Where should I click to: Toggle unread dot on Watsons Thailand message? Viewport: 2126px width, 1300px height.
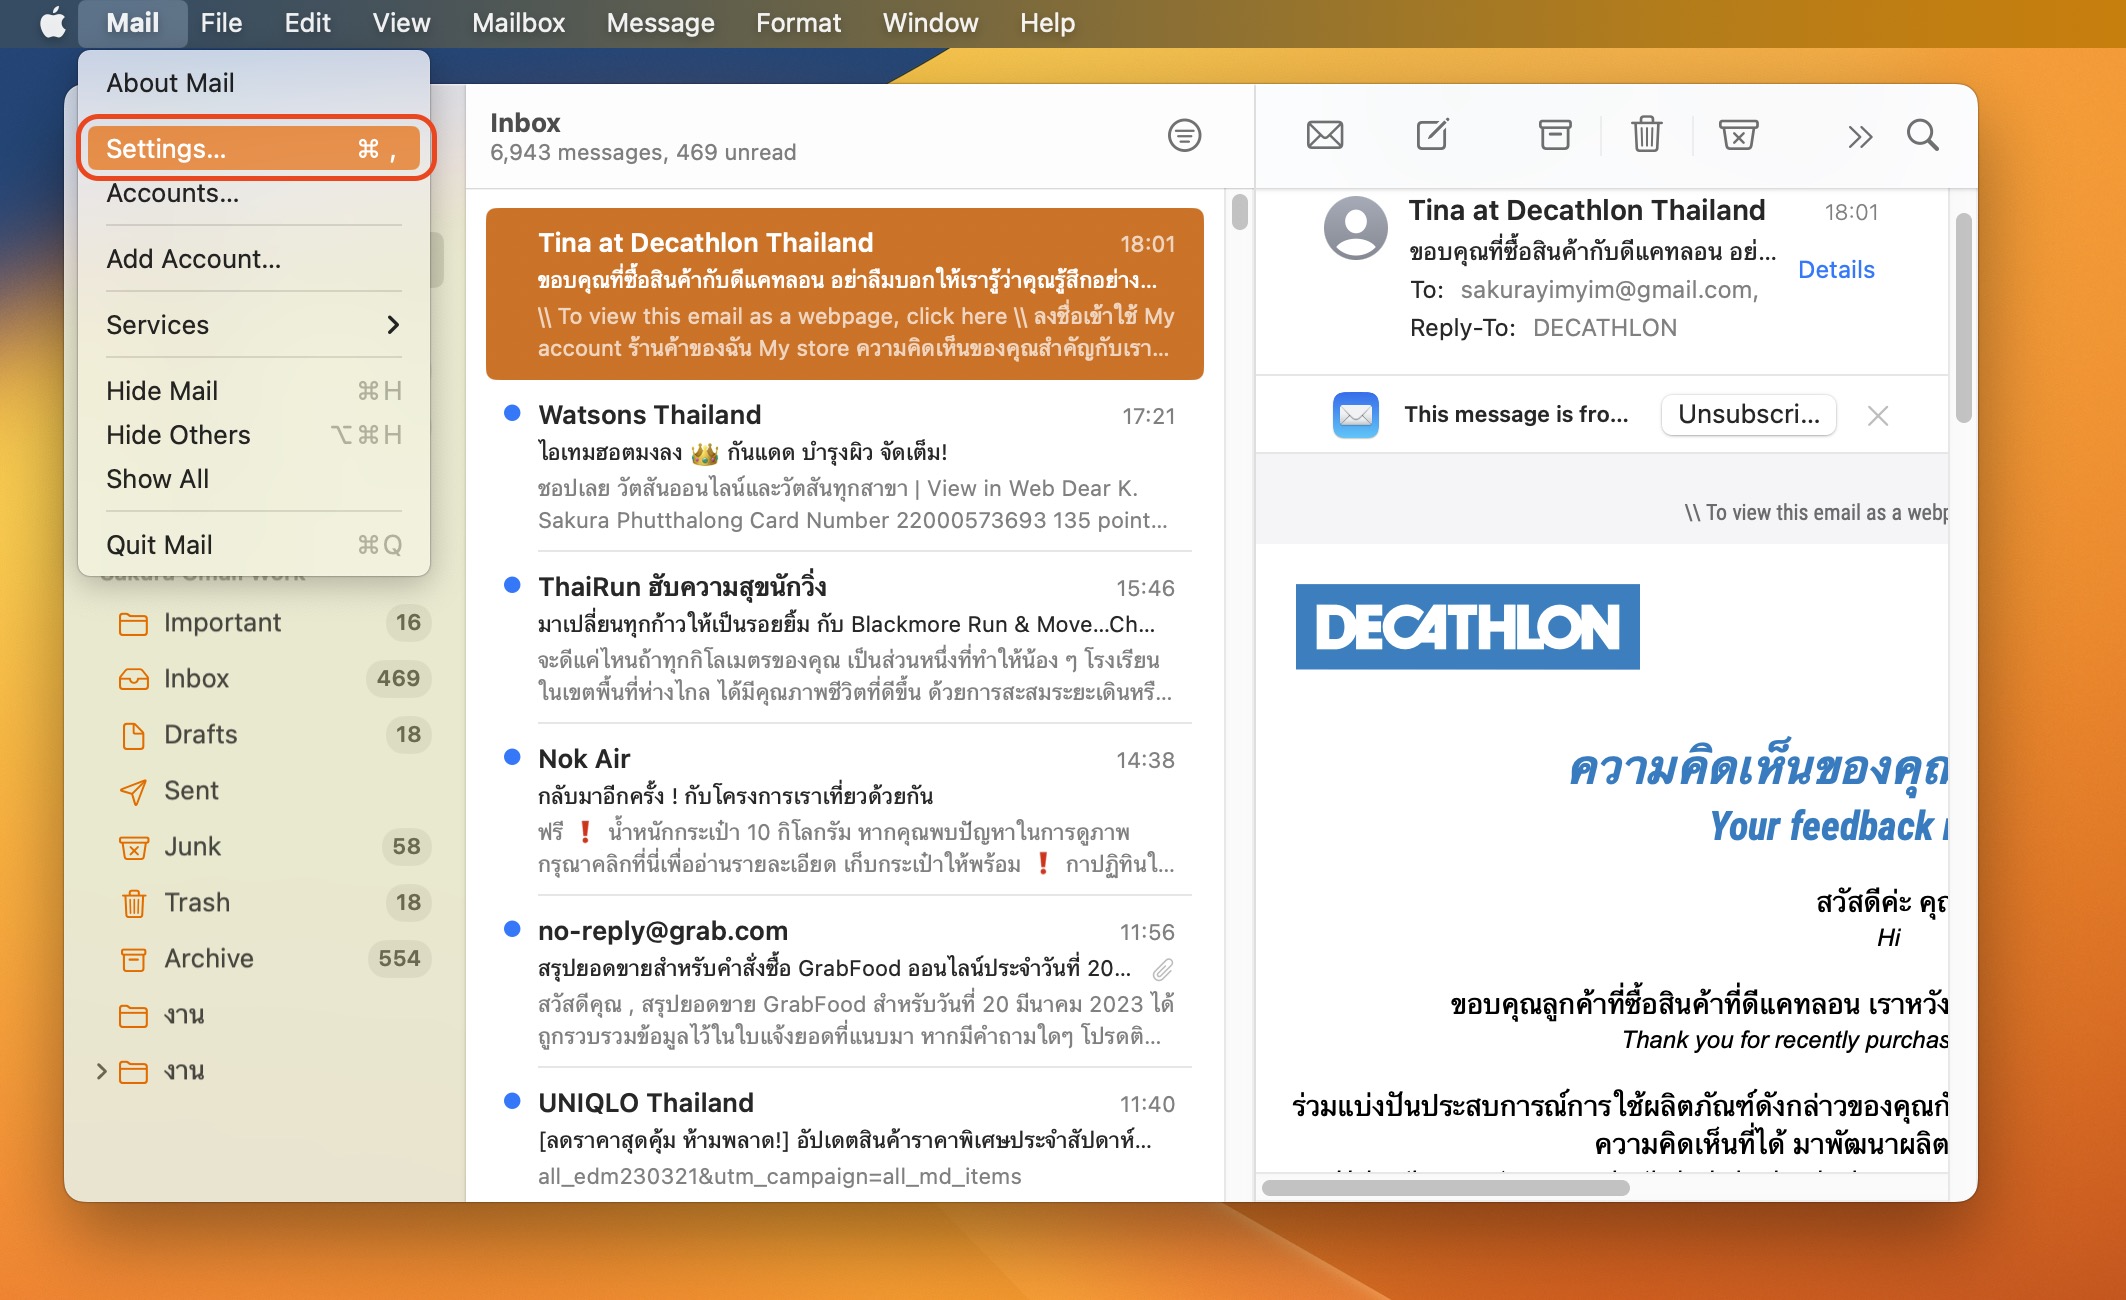coord(512,413)
